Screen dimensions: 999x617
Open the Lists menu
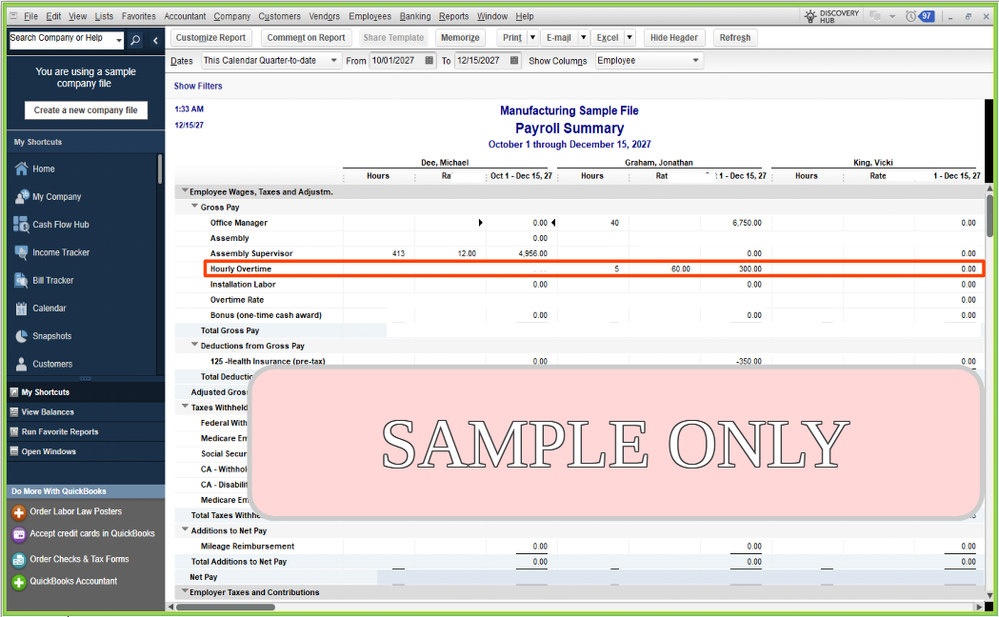(x=104, y=17)
